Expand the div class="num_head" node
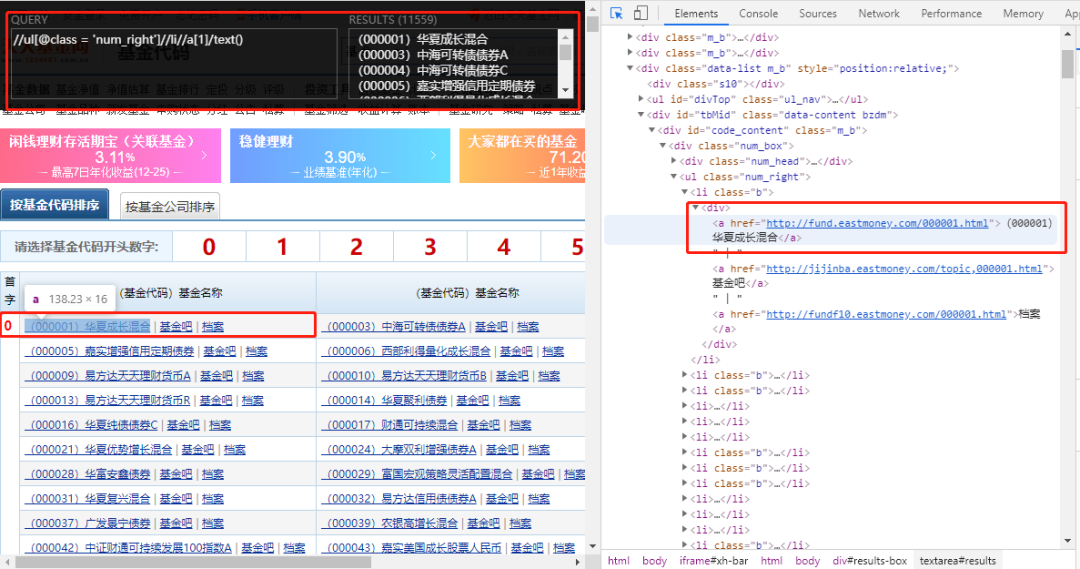 tap(674, 161)
